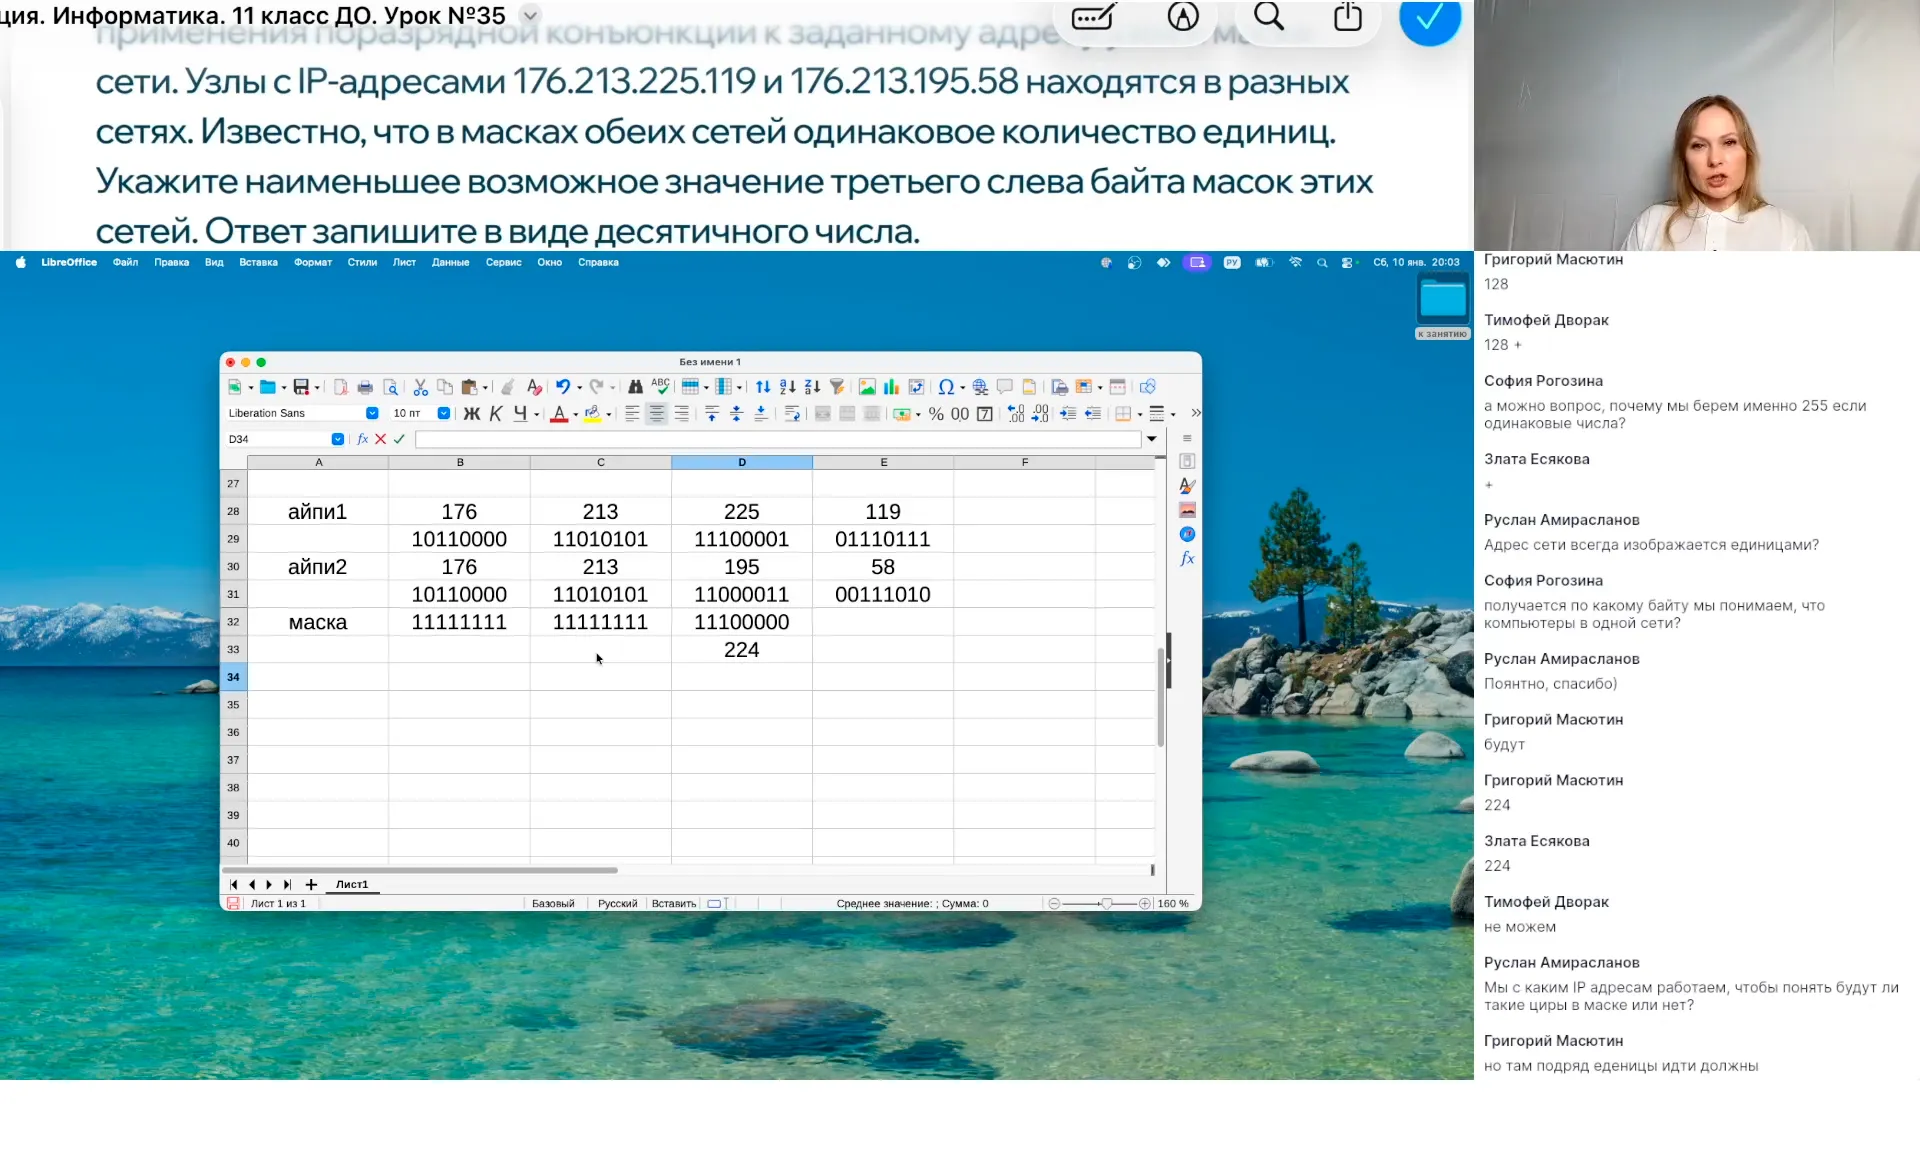1920x1149 pixels.
Task: Toggle italic К formatting
Action: pyautogui.click(x=496, y=413)
